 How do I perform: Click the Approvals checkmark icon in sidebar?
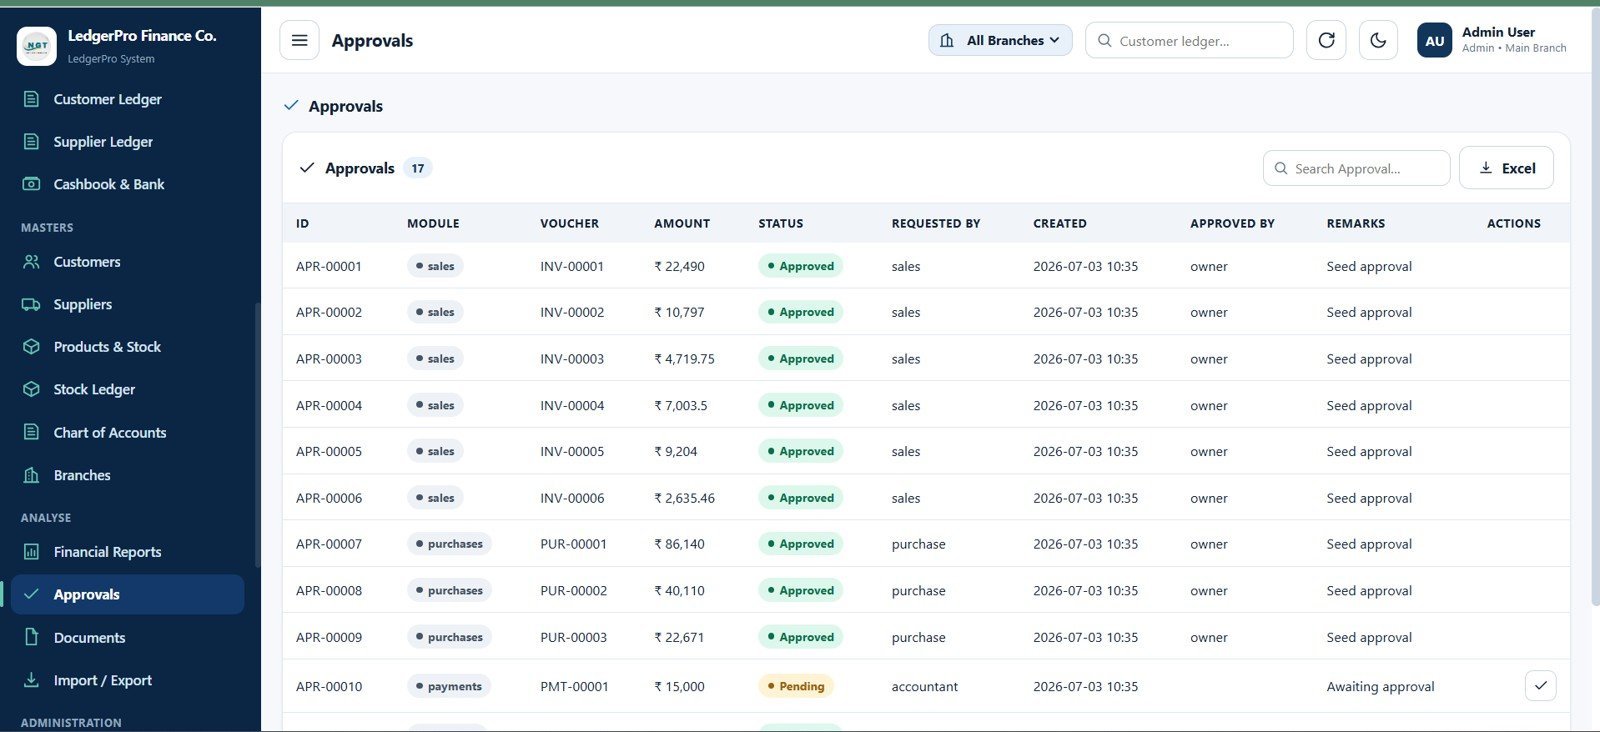tap(31, 594)
